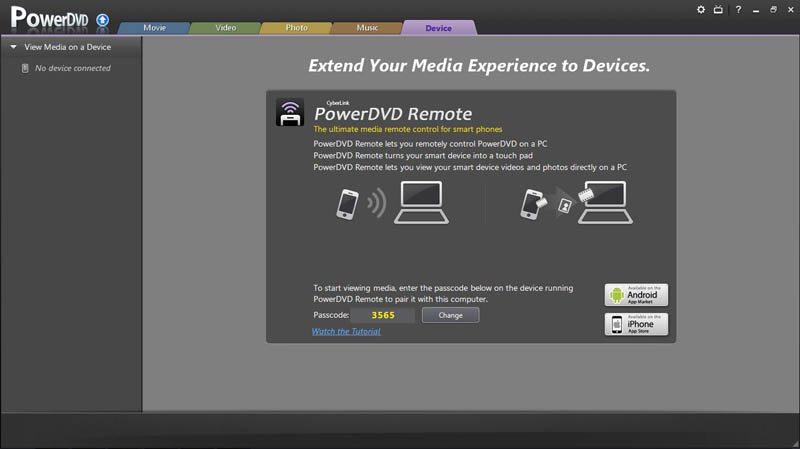Click the device icon beside No device connected

[x=25, y=68]
